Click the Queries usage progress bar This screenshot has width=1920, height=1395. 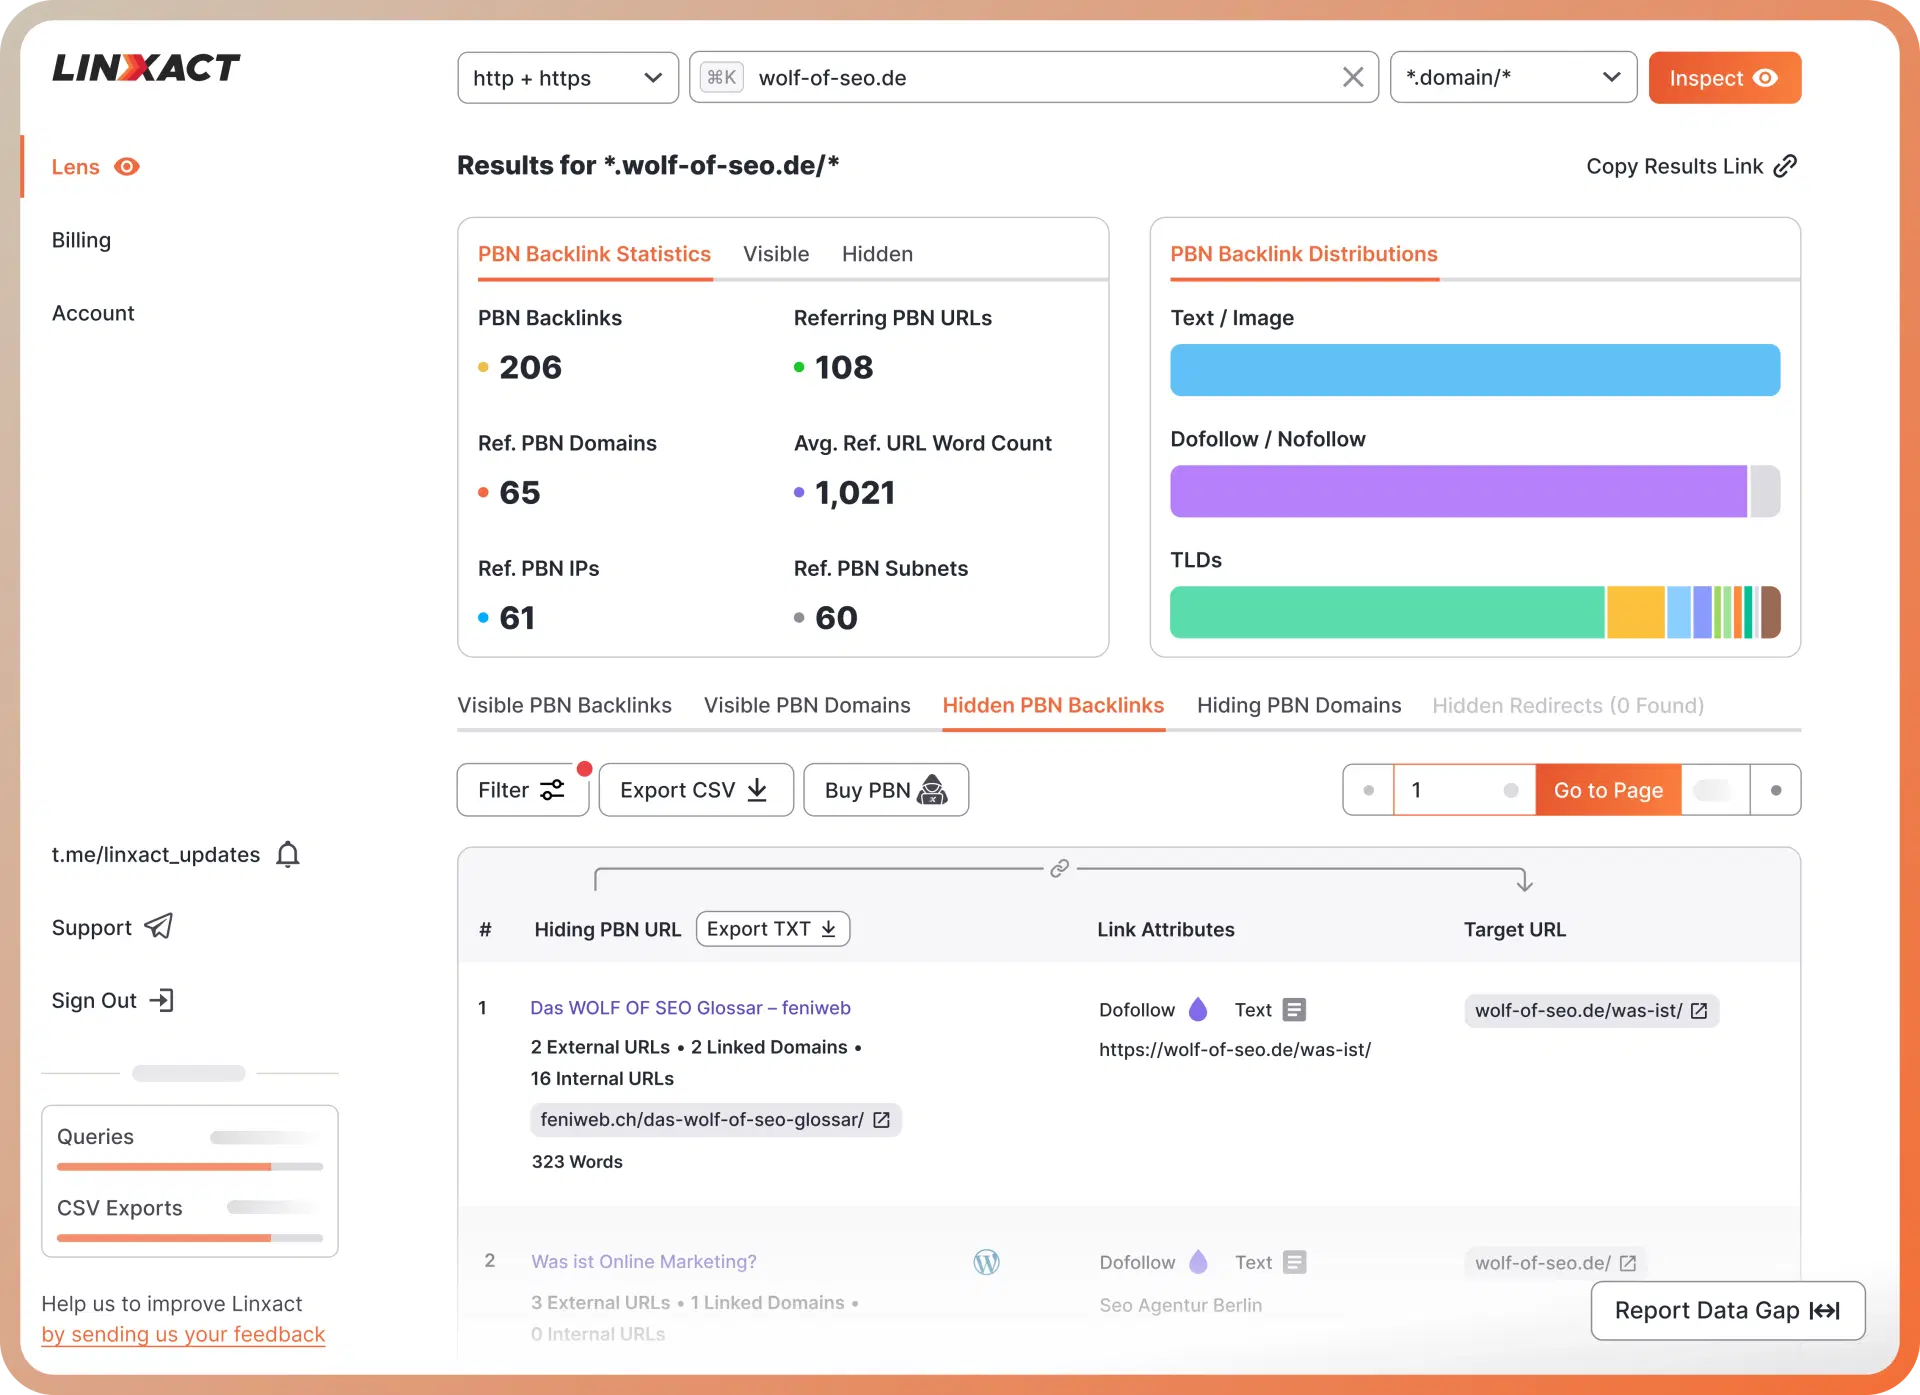tap(190, 1166)
